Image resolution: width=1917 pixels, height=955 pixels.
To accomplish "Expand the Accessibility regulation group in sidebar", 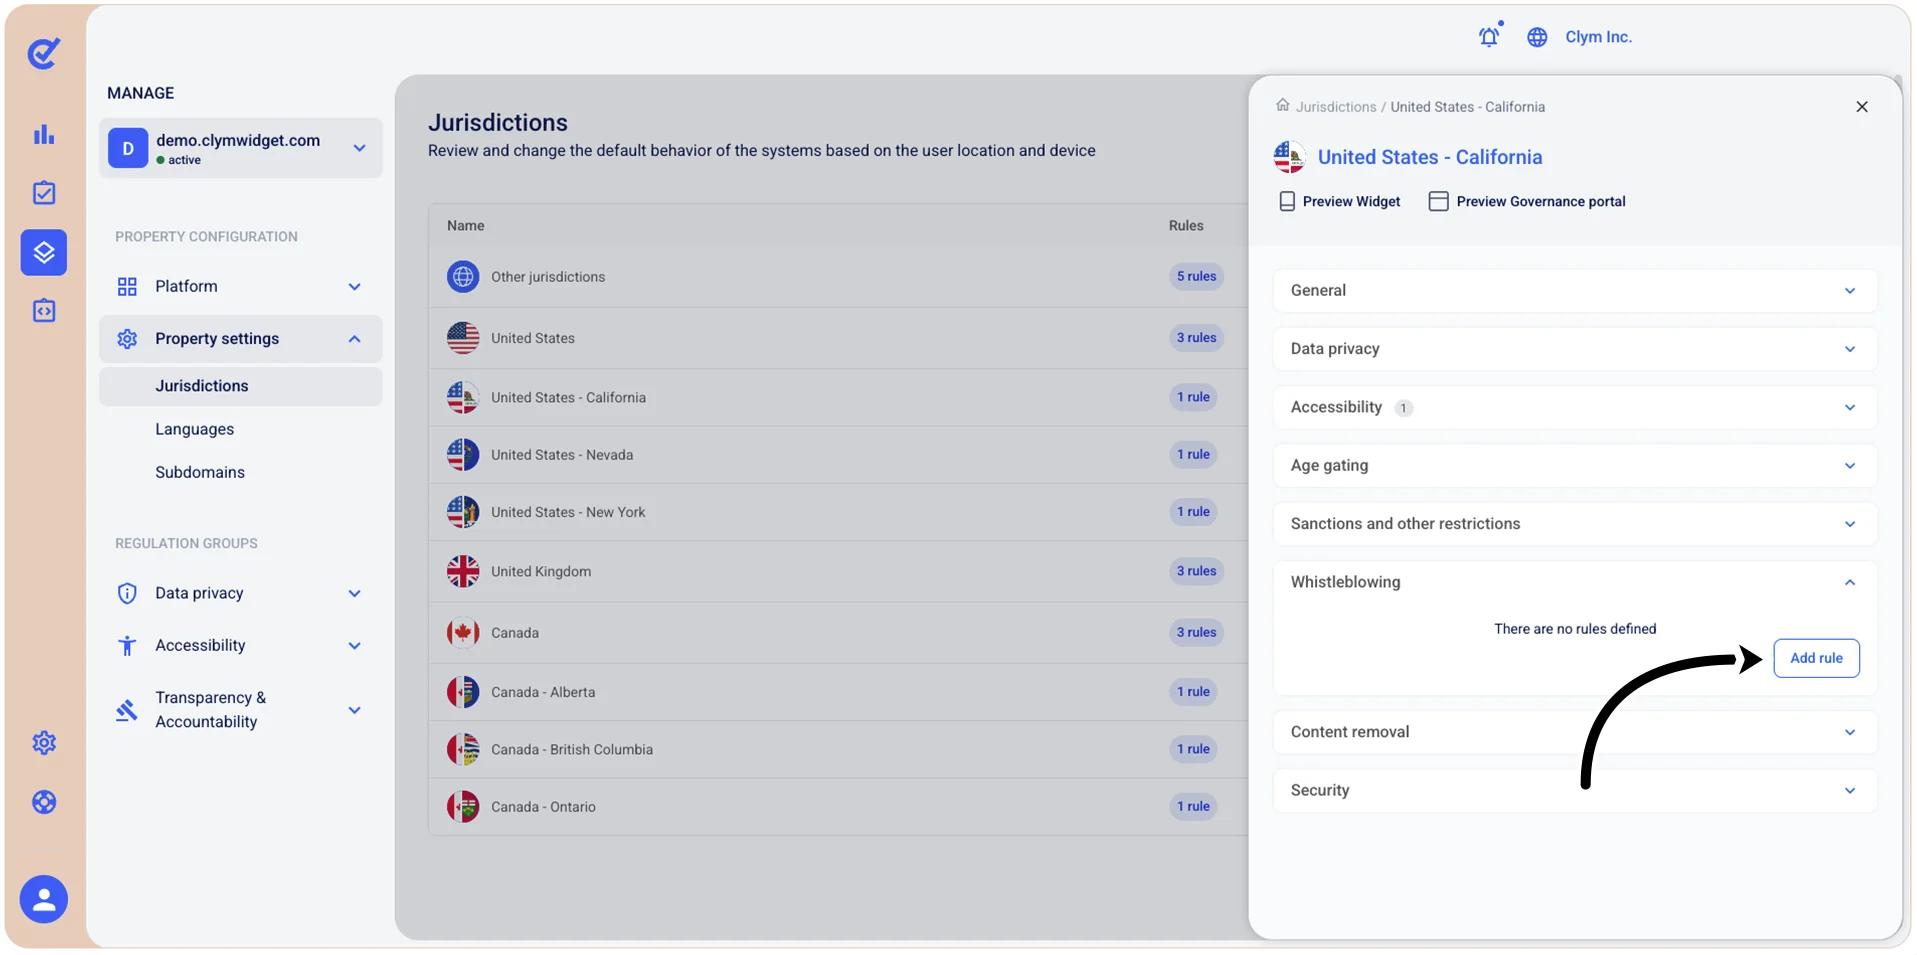I will coord(241,645).
